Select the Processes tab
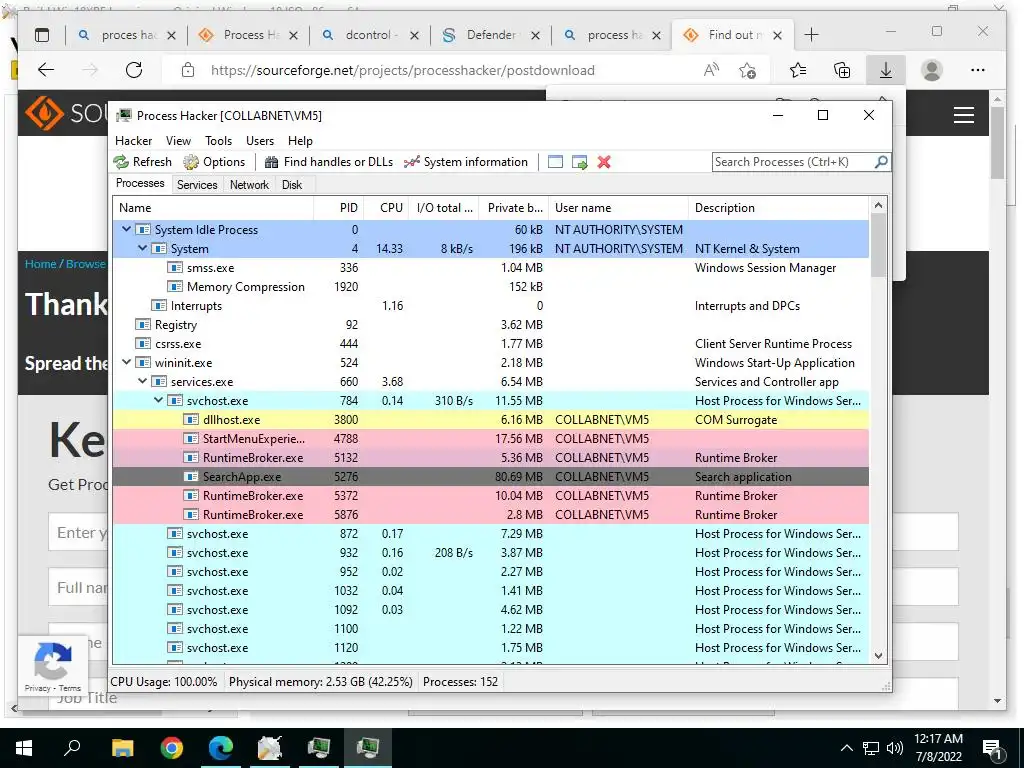Screen dimensions: 1024x768 point(140,184)
